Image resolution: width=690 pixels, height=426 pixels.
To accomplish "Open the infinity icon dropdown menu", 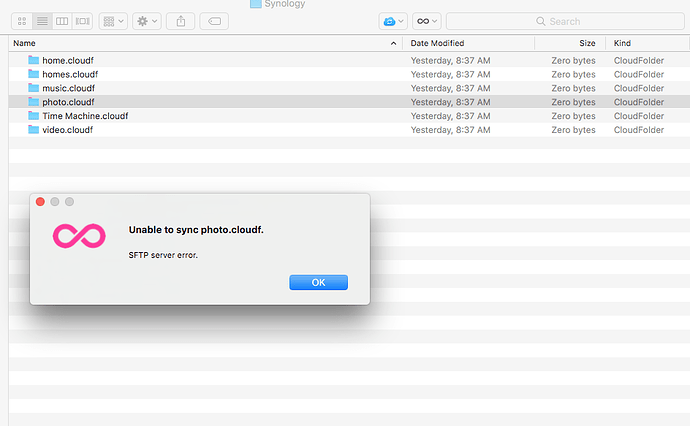I will click(x=426, y=21).
